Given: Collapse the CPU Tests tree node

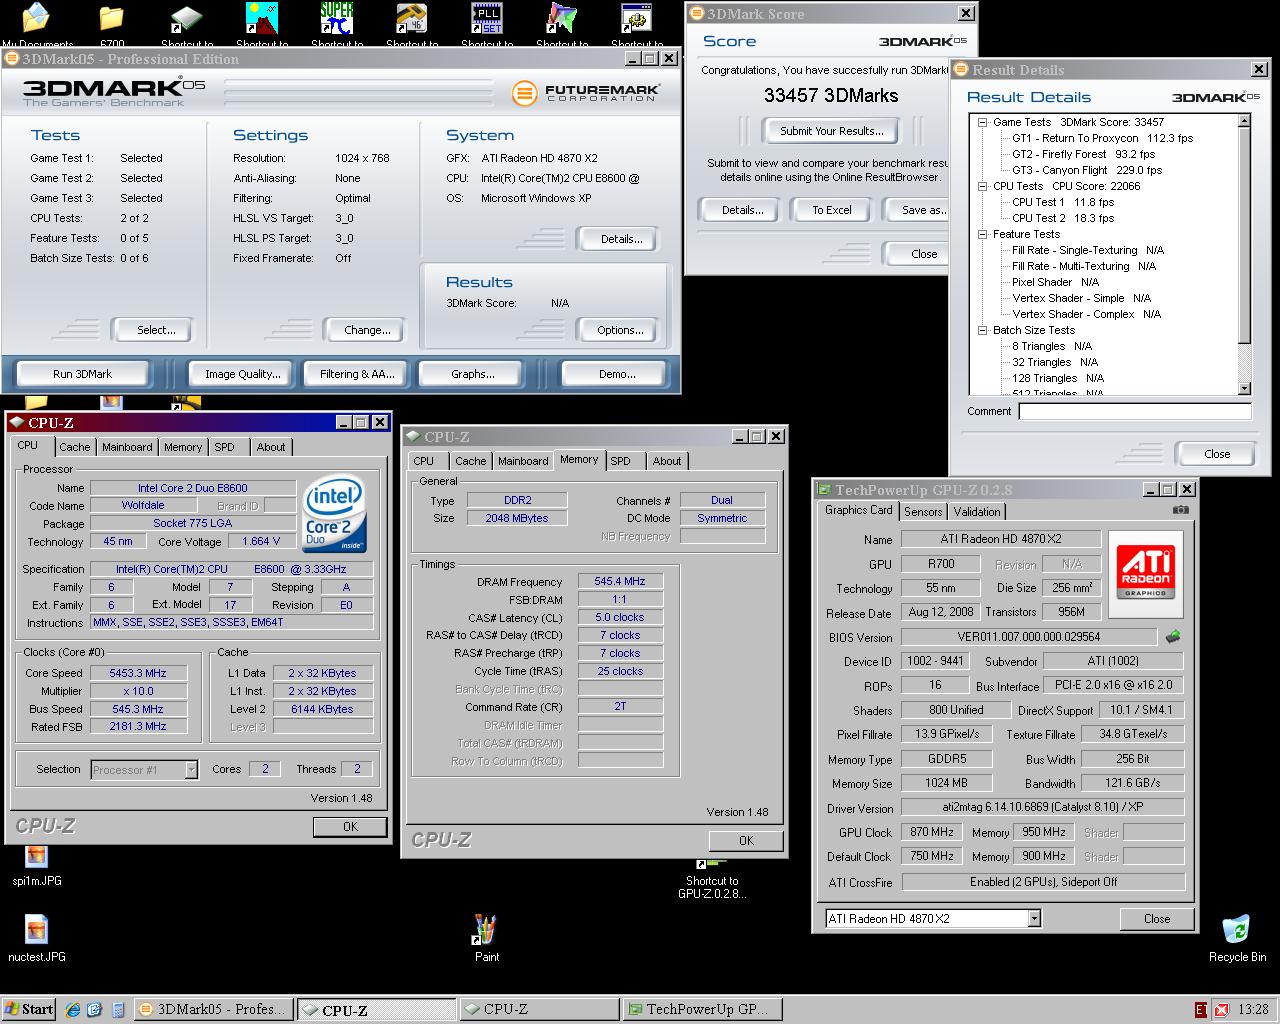Looking at the screenshot, I should click(x=983, y=186).
